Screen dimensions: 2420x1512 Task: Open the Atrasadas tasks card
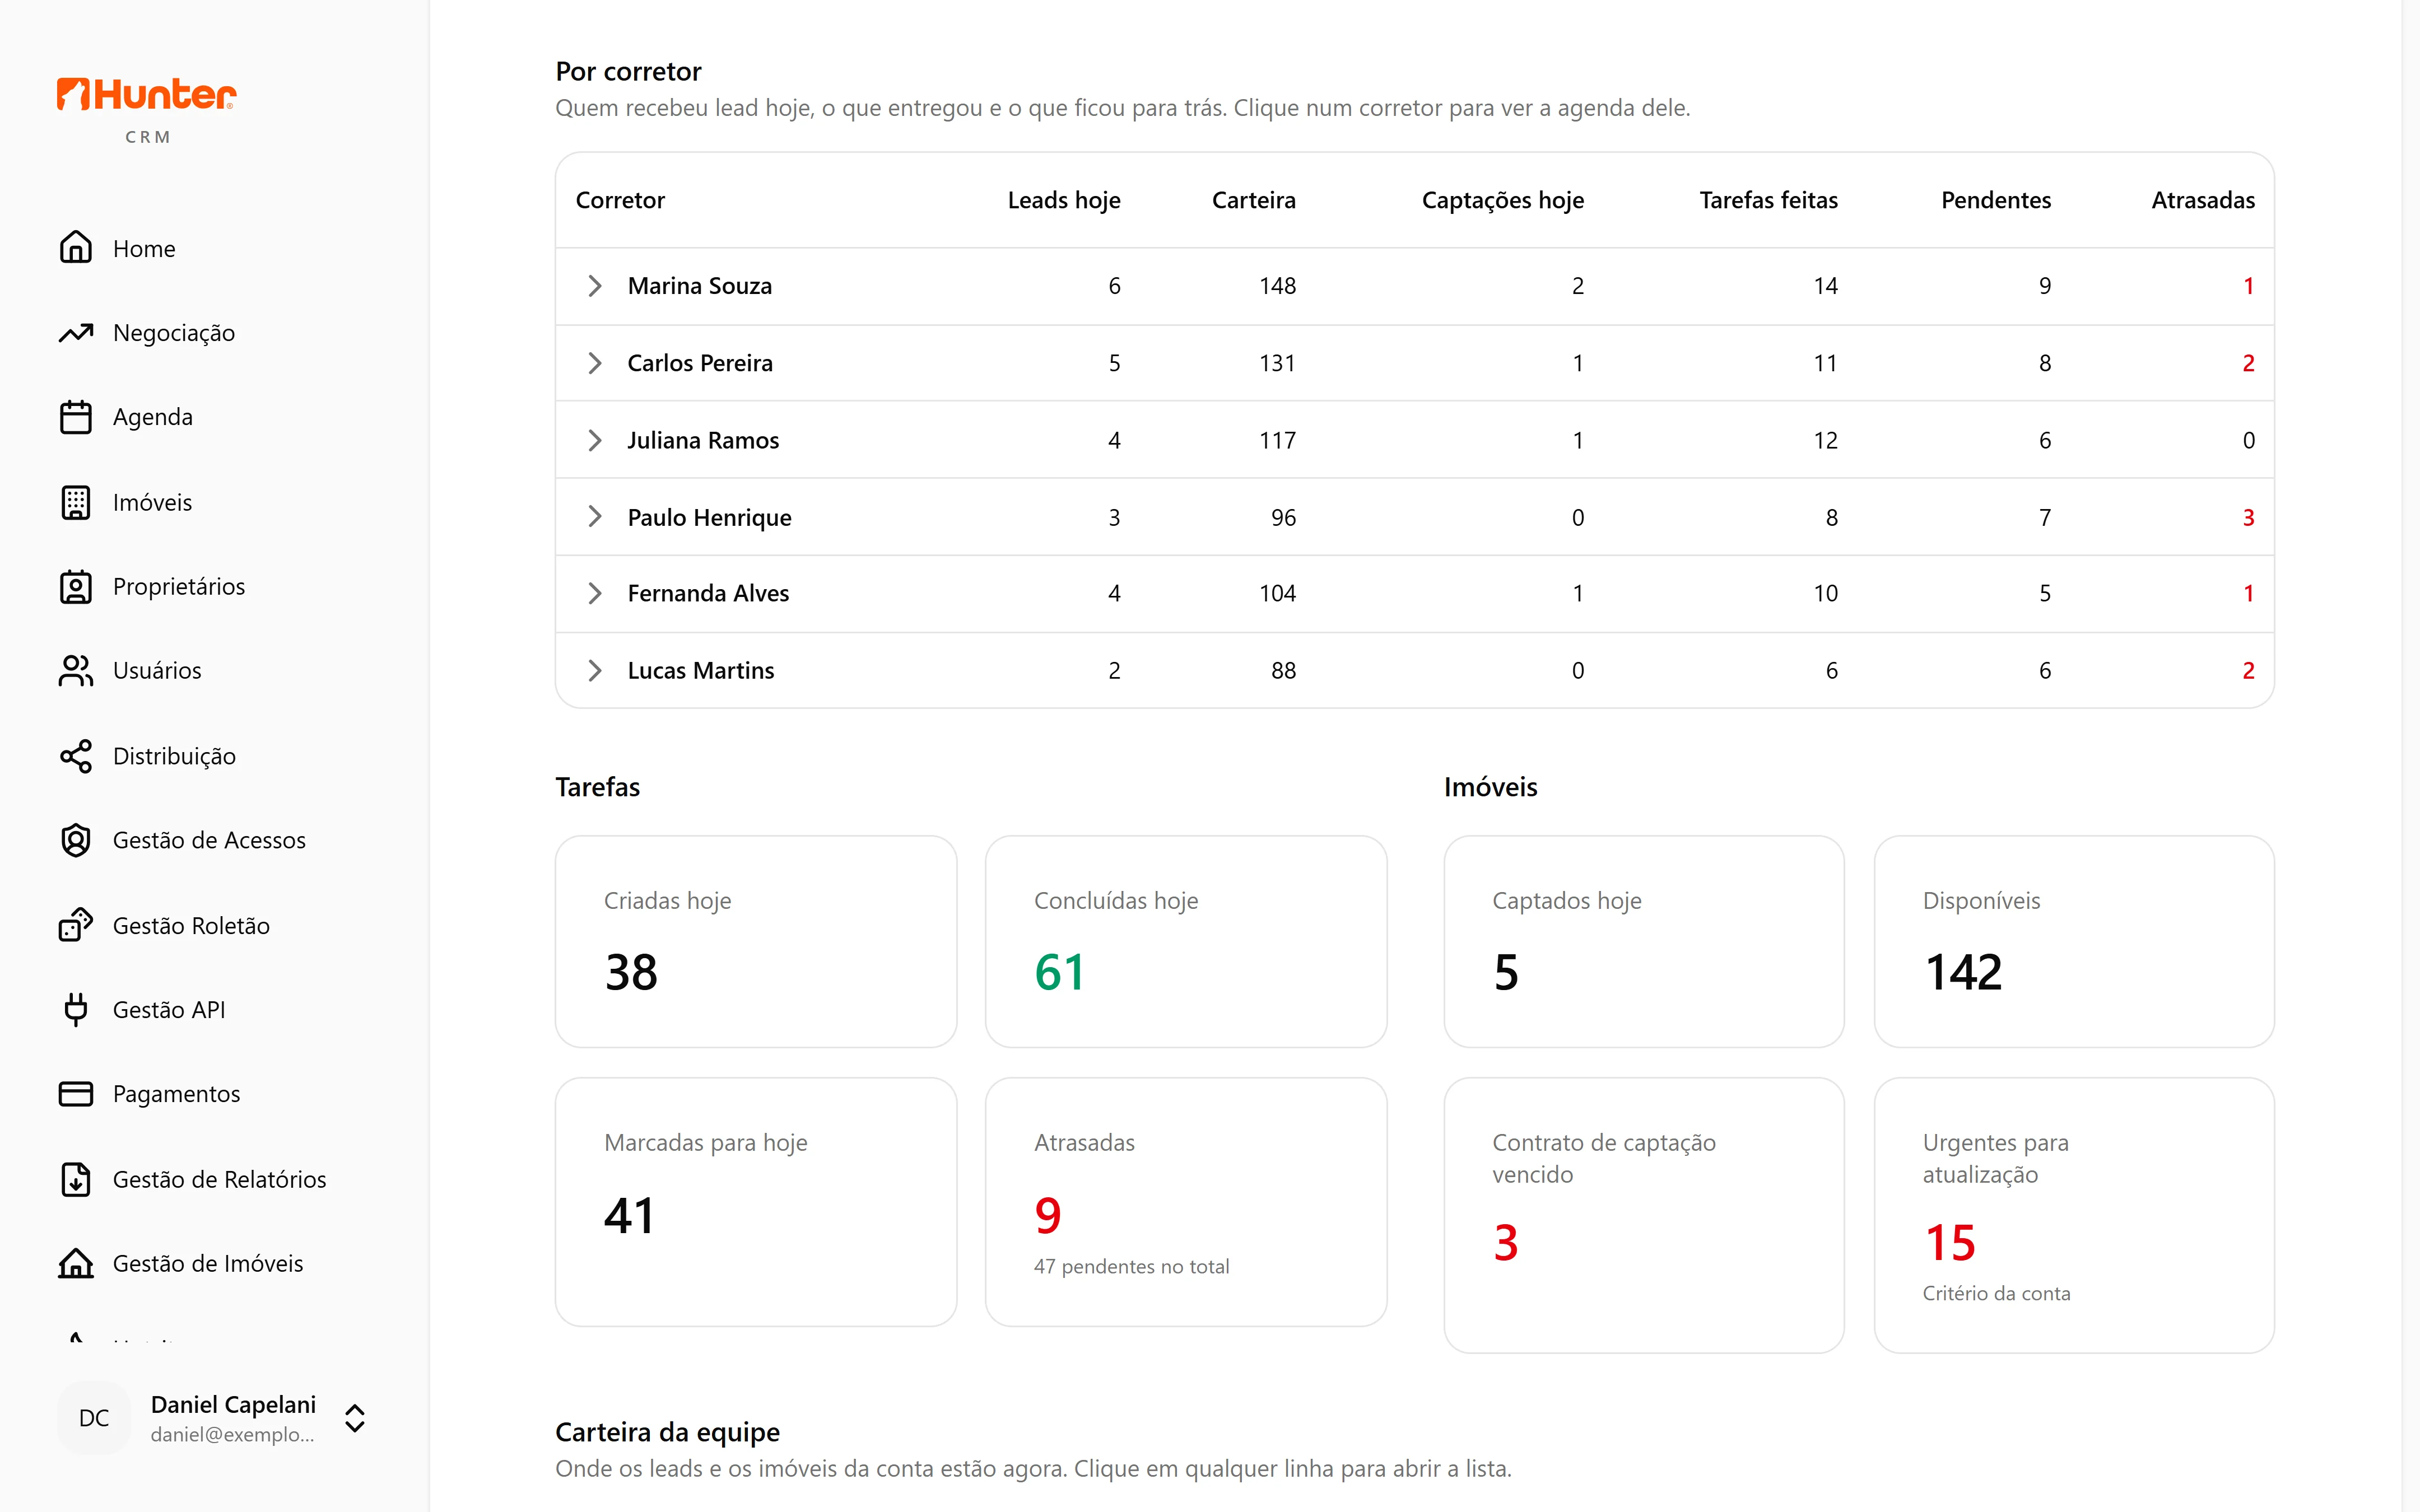point(1186,1202)
